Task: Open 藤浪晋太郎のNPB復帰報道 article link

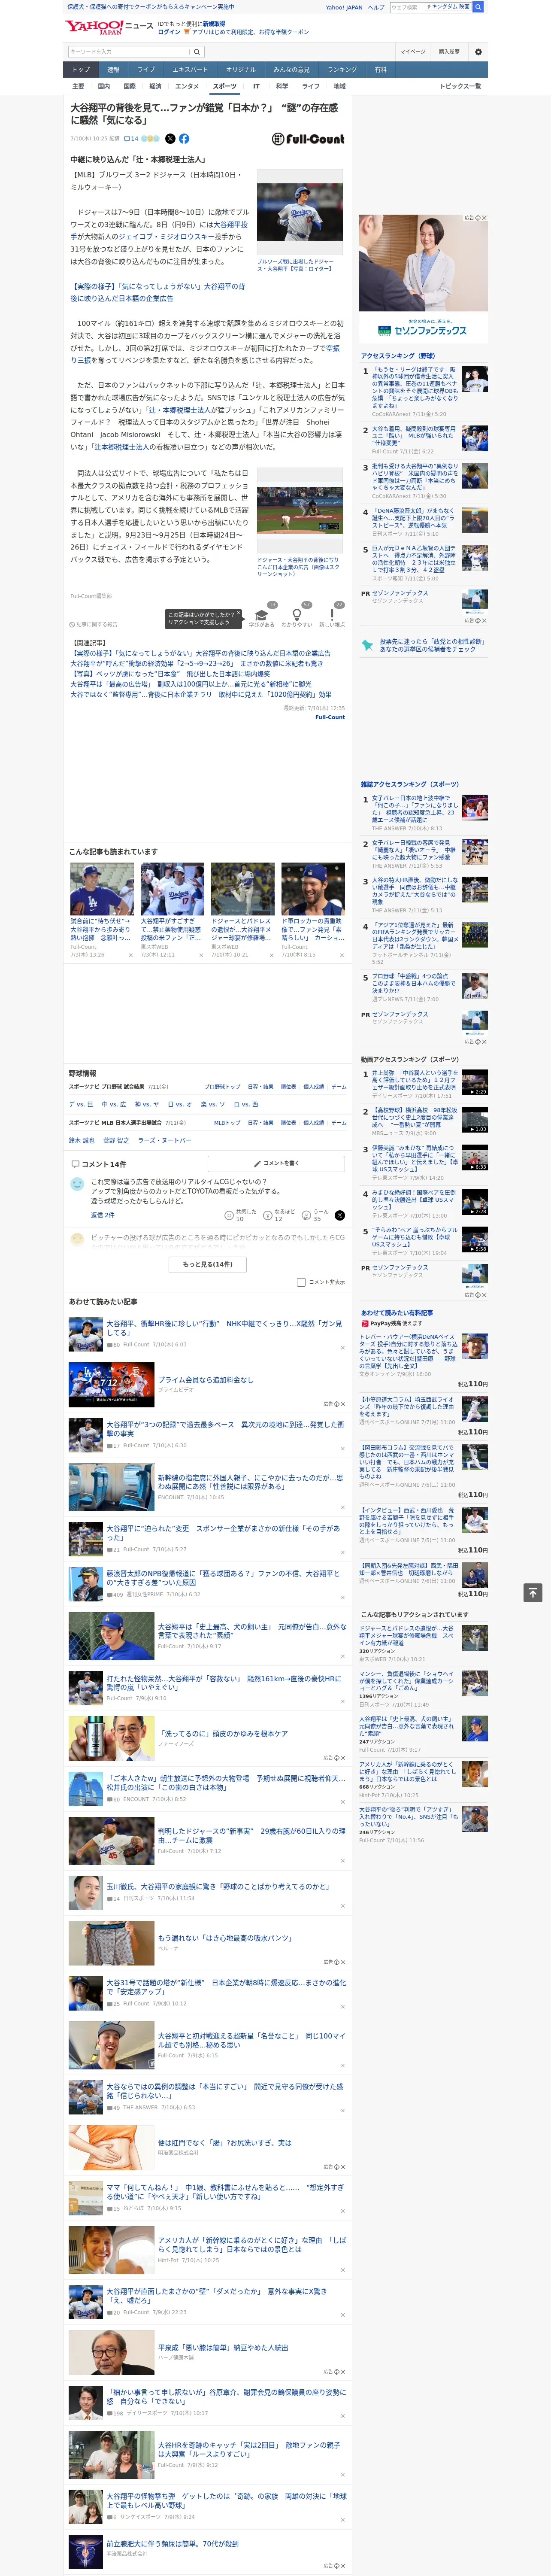Action: coord(223,1578)
